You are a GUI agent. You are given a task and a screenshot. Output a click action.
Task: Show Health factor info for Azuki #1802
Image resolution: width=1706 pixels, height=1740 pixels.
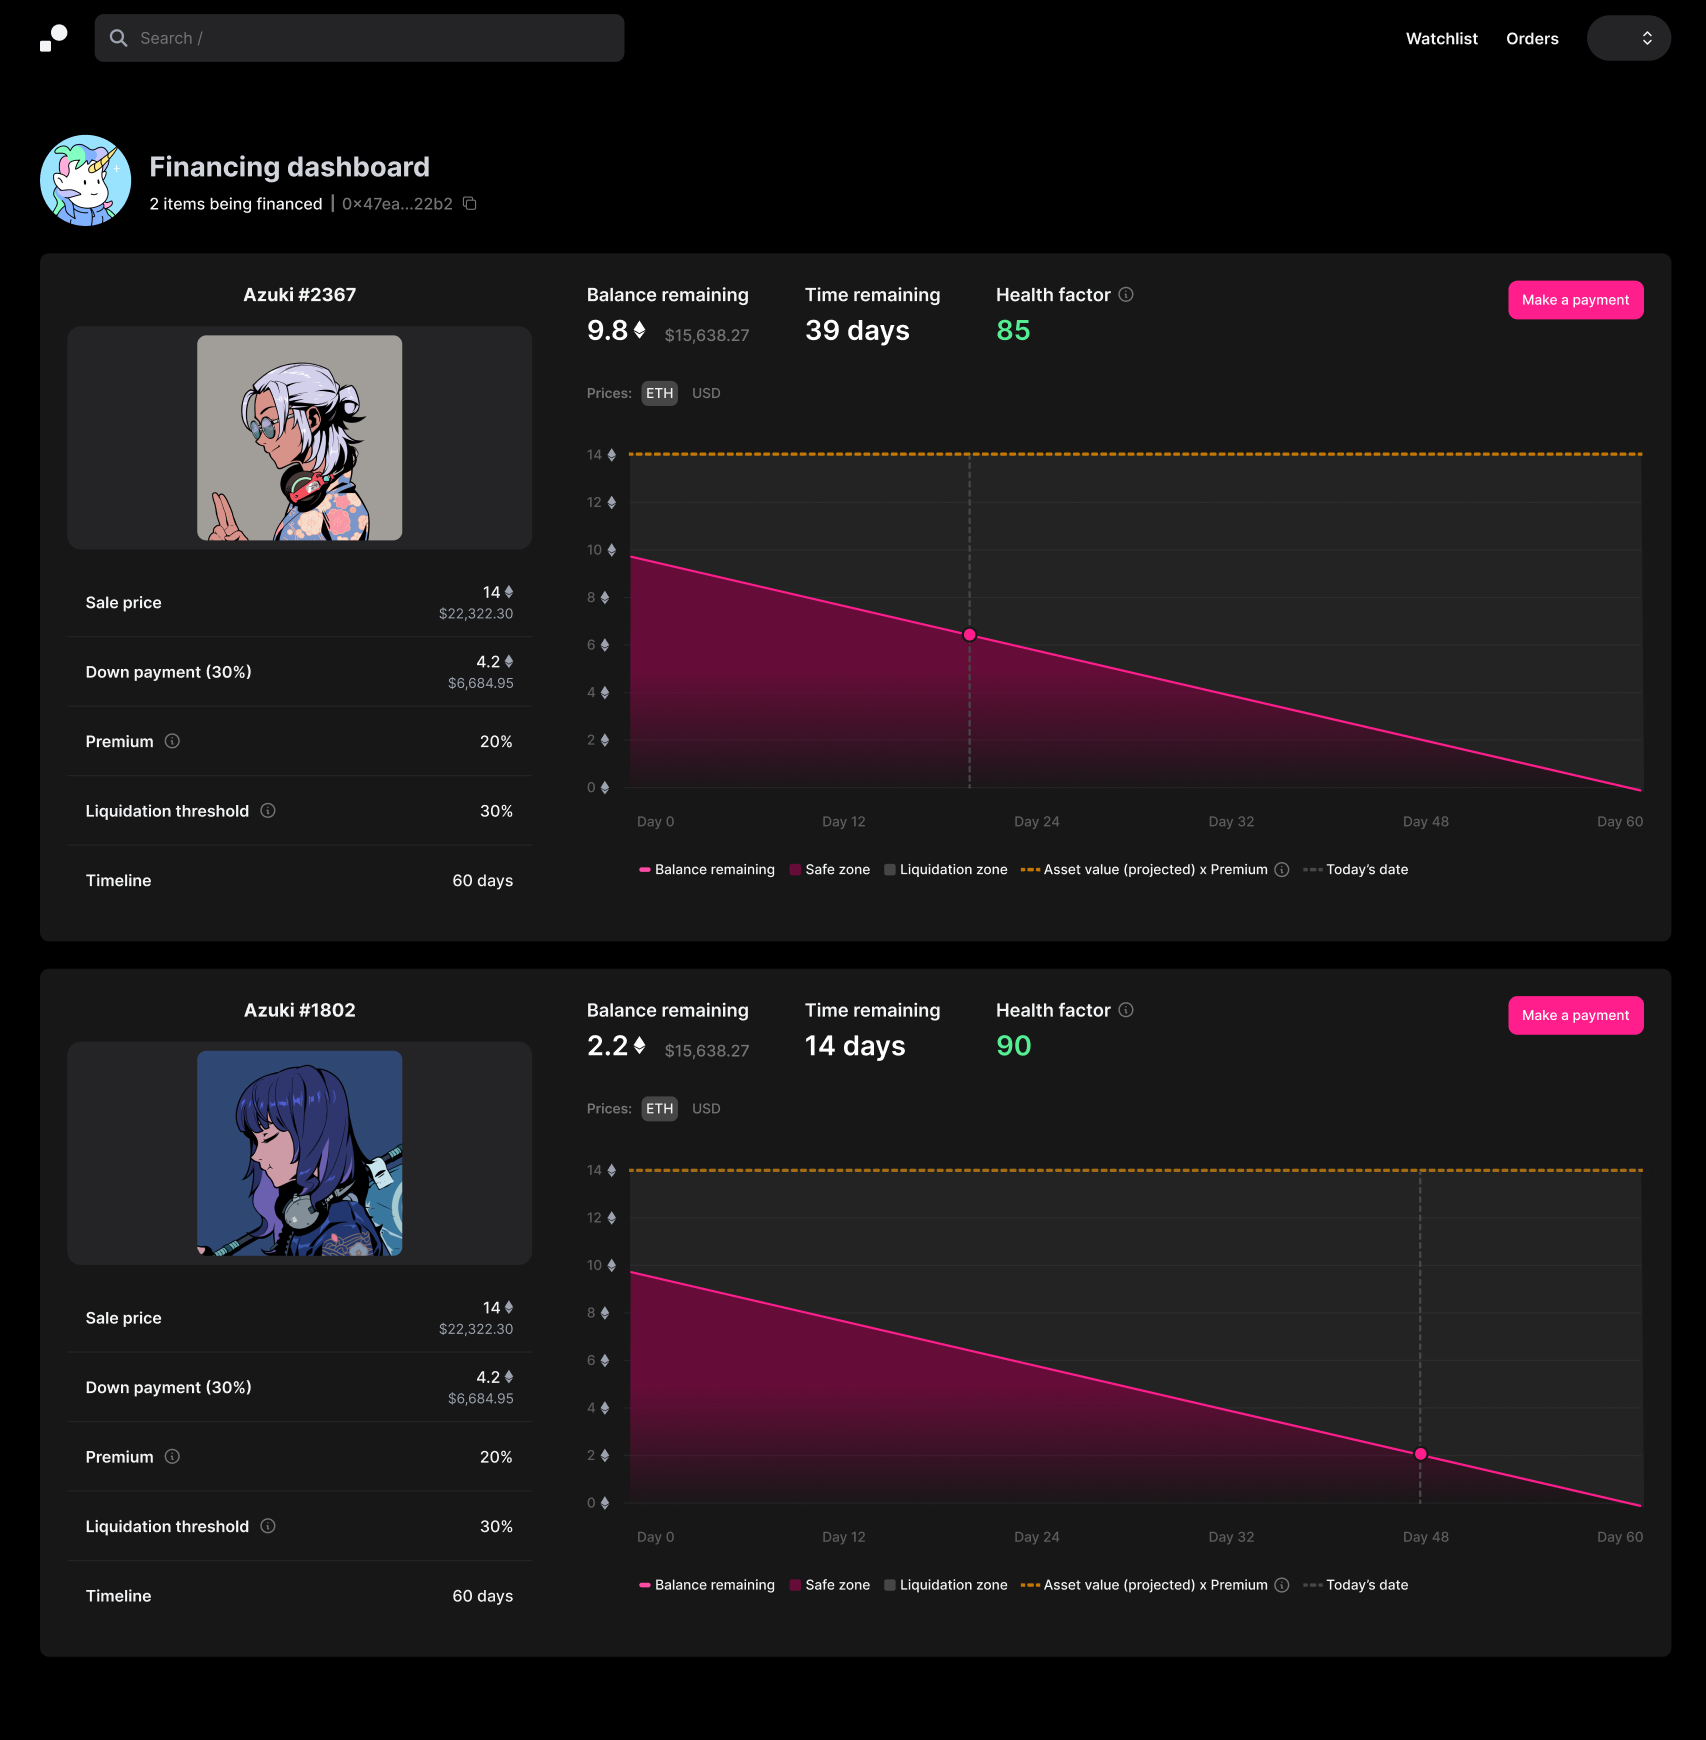coord(1126,1010)
